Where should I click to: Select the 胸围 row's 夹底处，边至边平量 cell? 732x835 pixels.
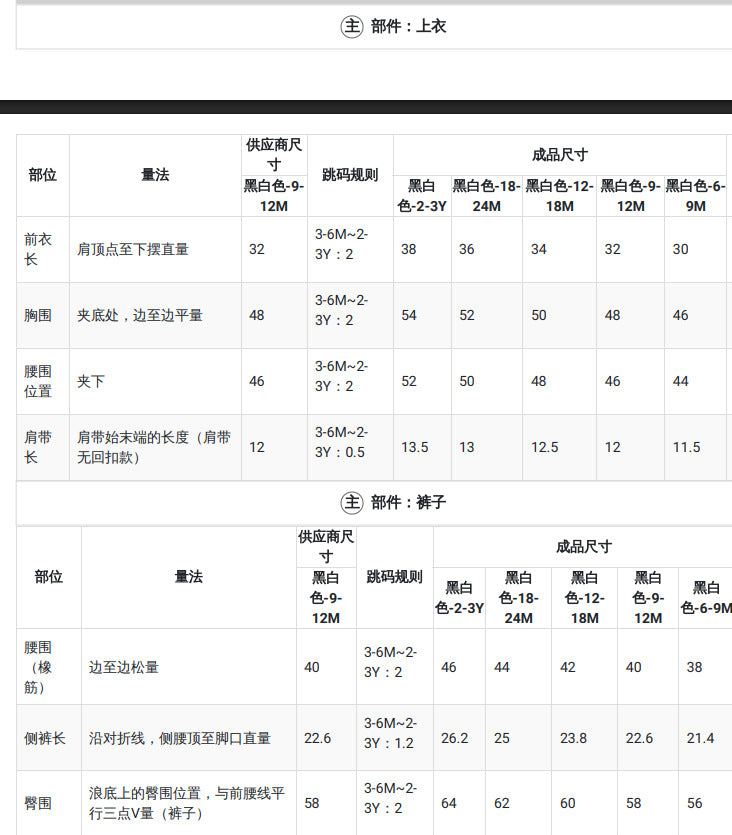(x=139, y=315)
